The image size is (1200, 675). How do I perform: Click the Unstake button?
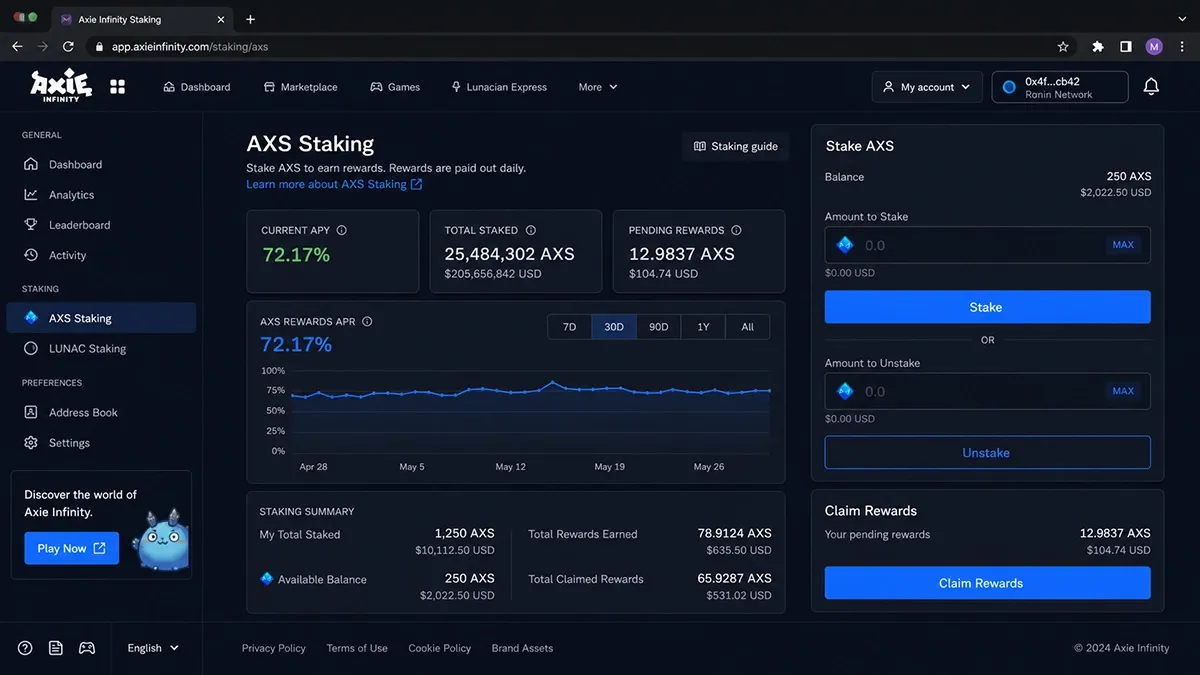click(987, 453)
